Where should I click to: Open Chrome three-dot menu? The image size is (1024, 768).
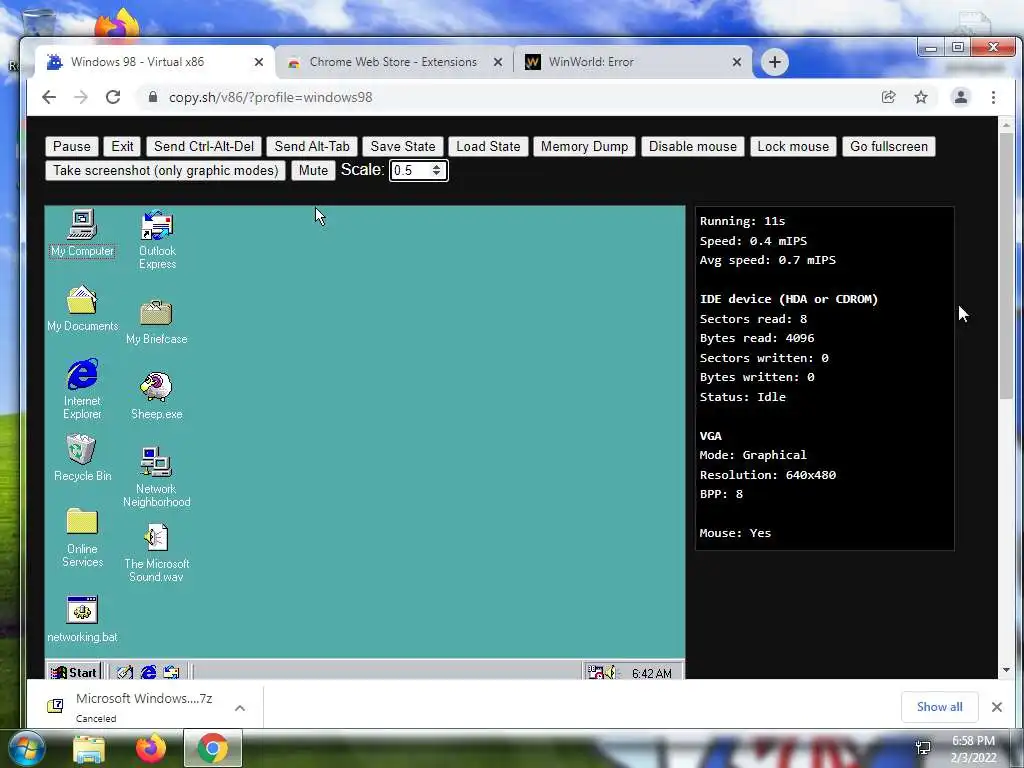pos(993,97)
